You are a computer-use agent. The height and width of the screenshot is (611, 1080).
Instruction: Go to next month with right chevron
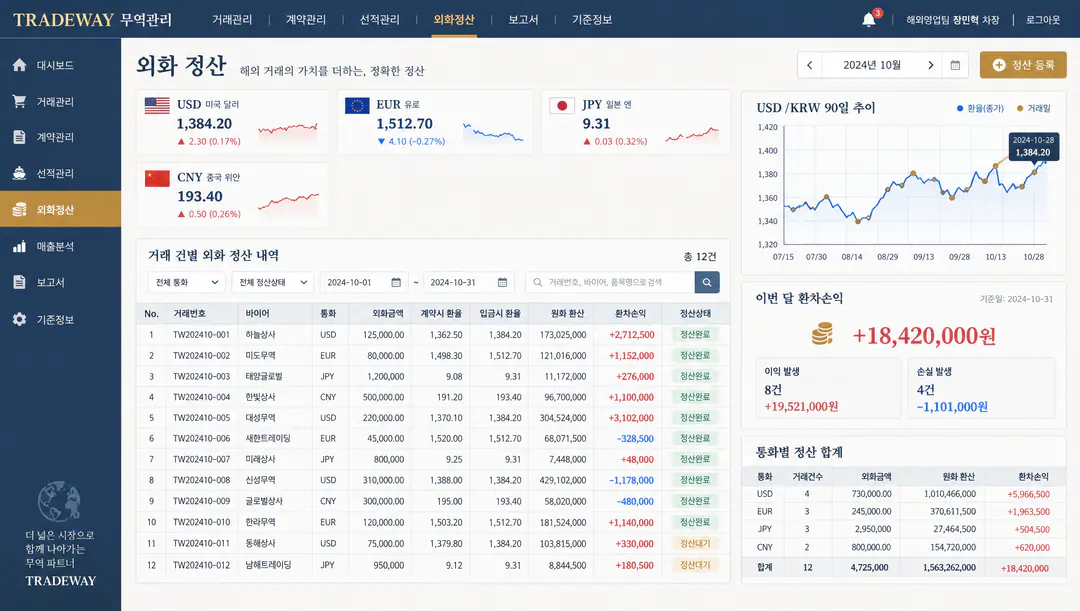coord(931,65)
